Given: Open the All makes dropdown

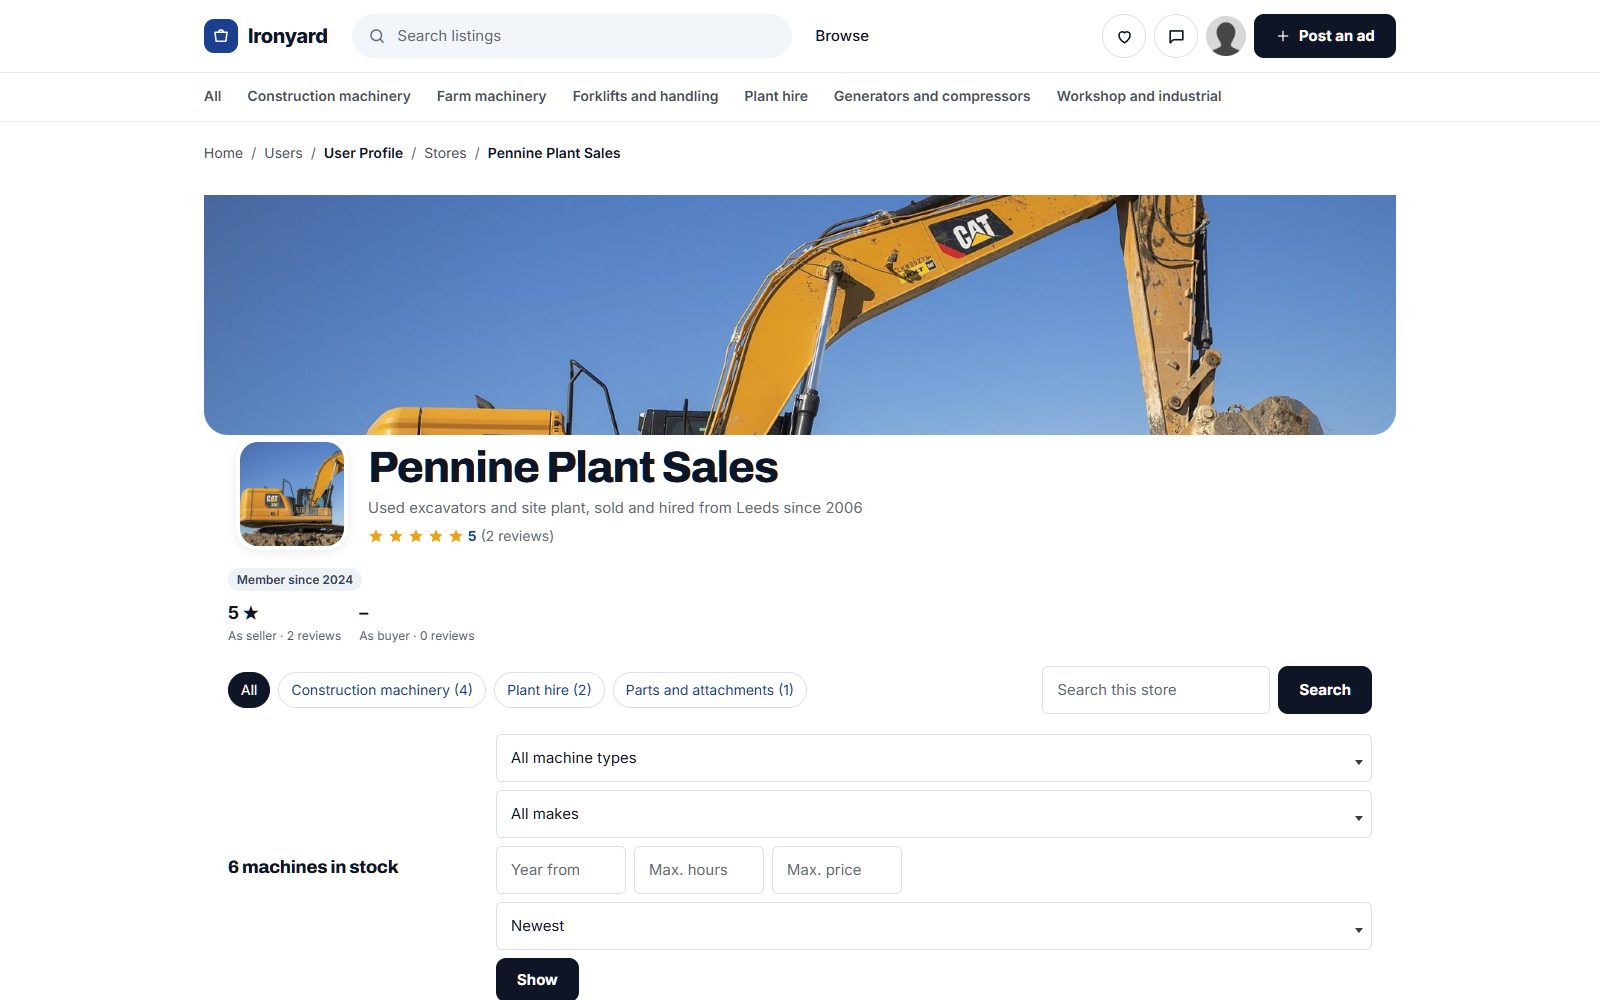Looking at the screenshot, I should (934, 814).
